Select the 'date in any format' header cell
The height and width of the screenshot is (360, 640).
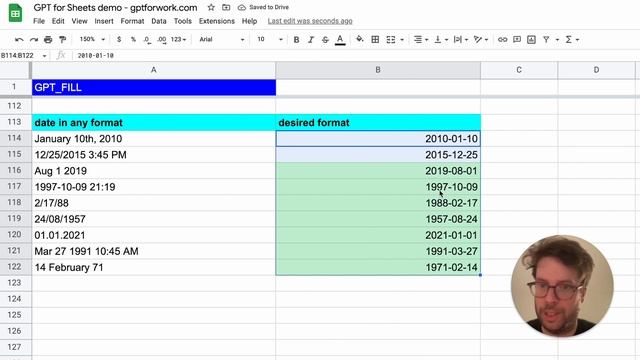154,122
